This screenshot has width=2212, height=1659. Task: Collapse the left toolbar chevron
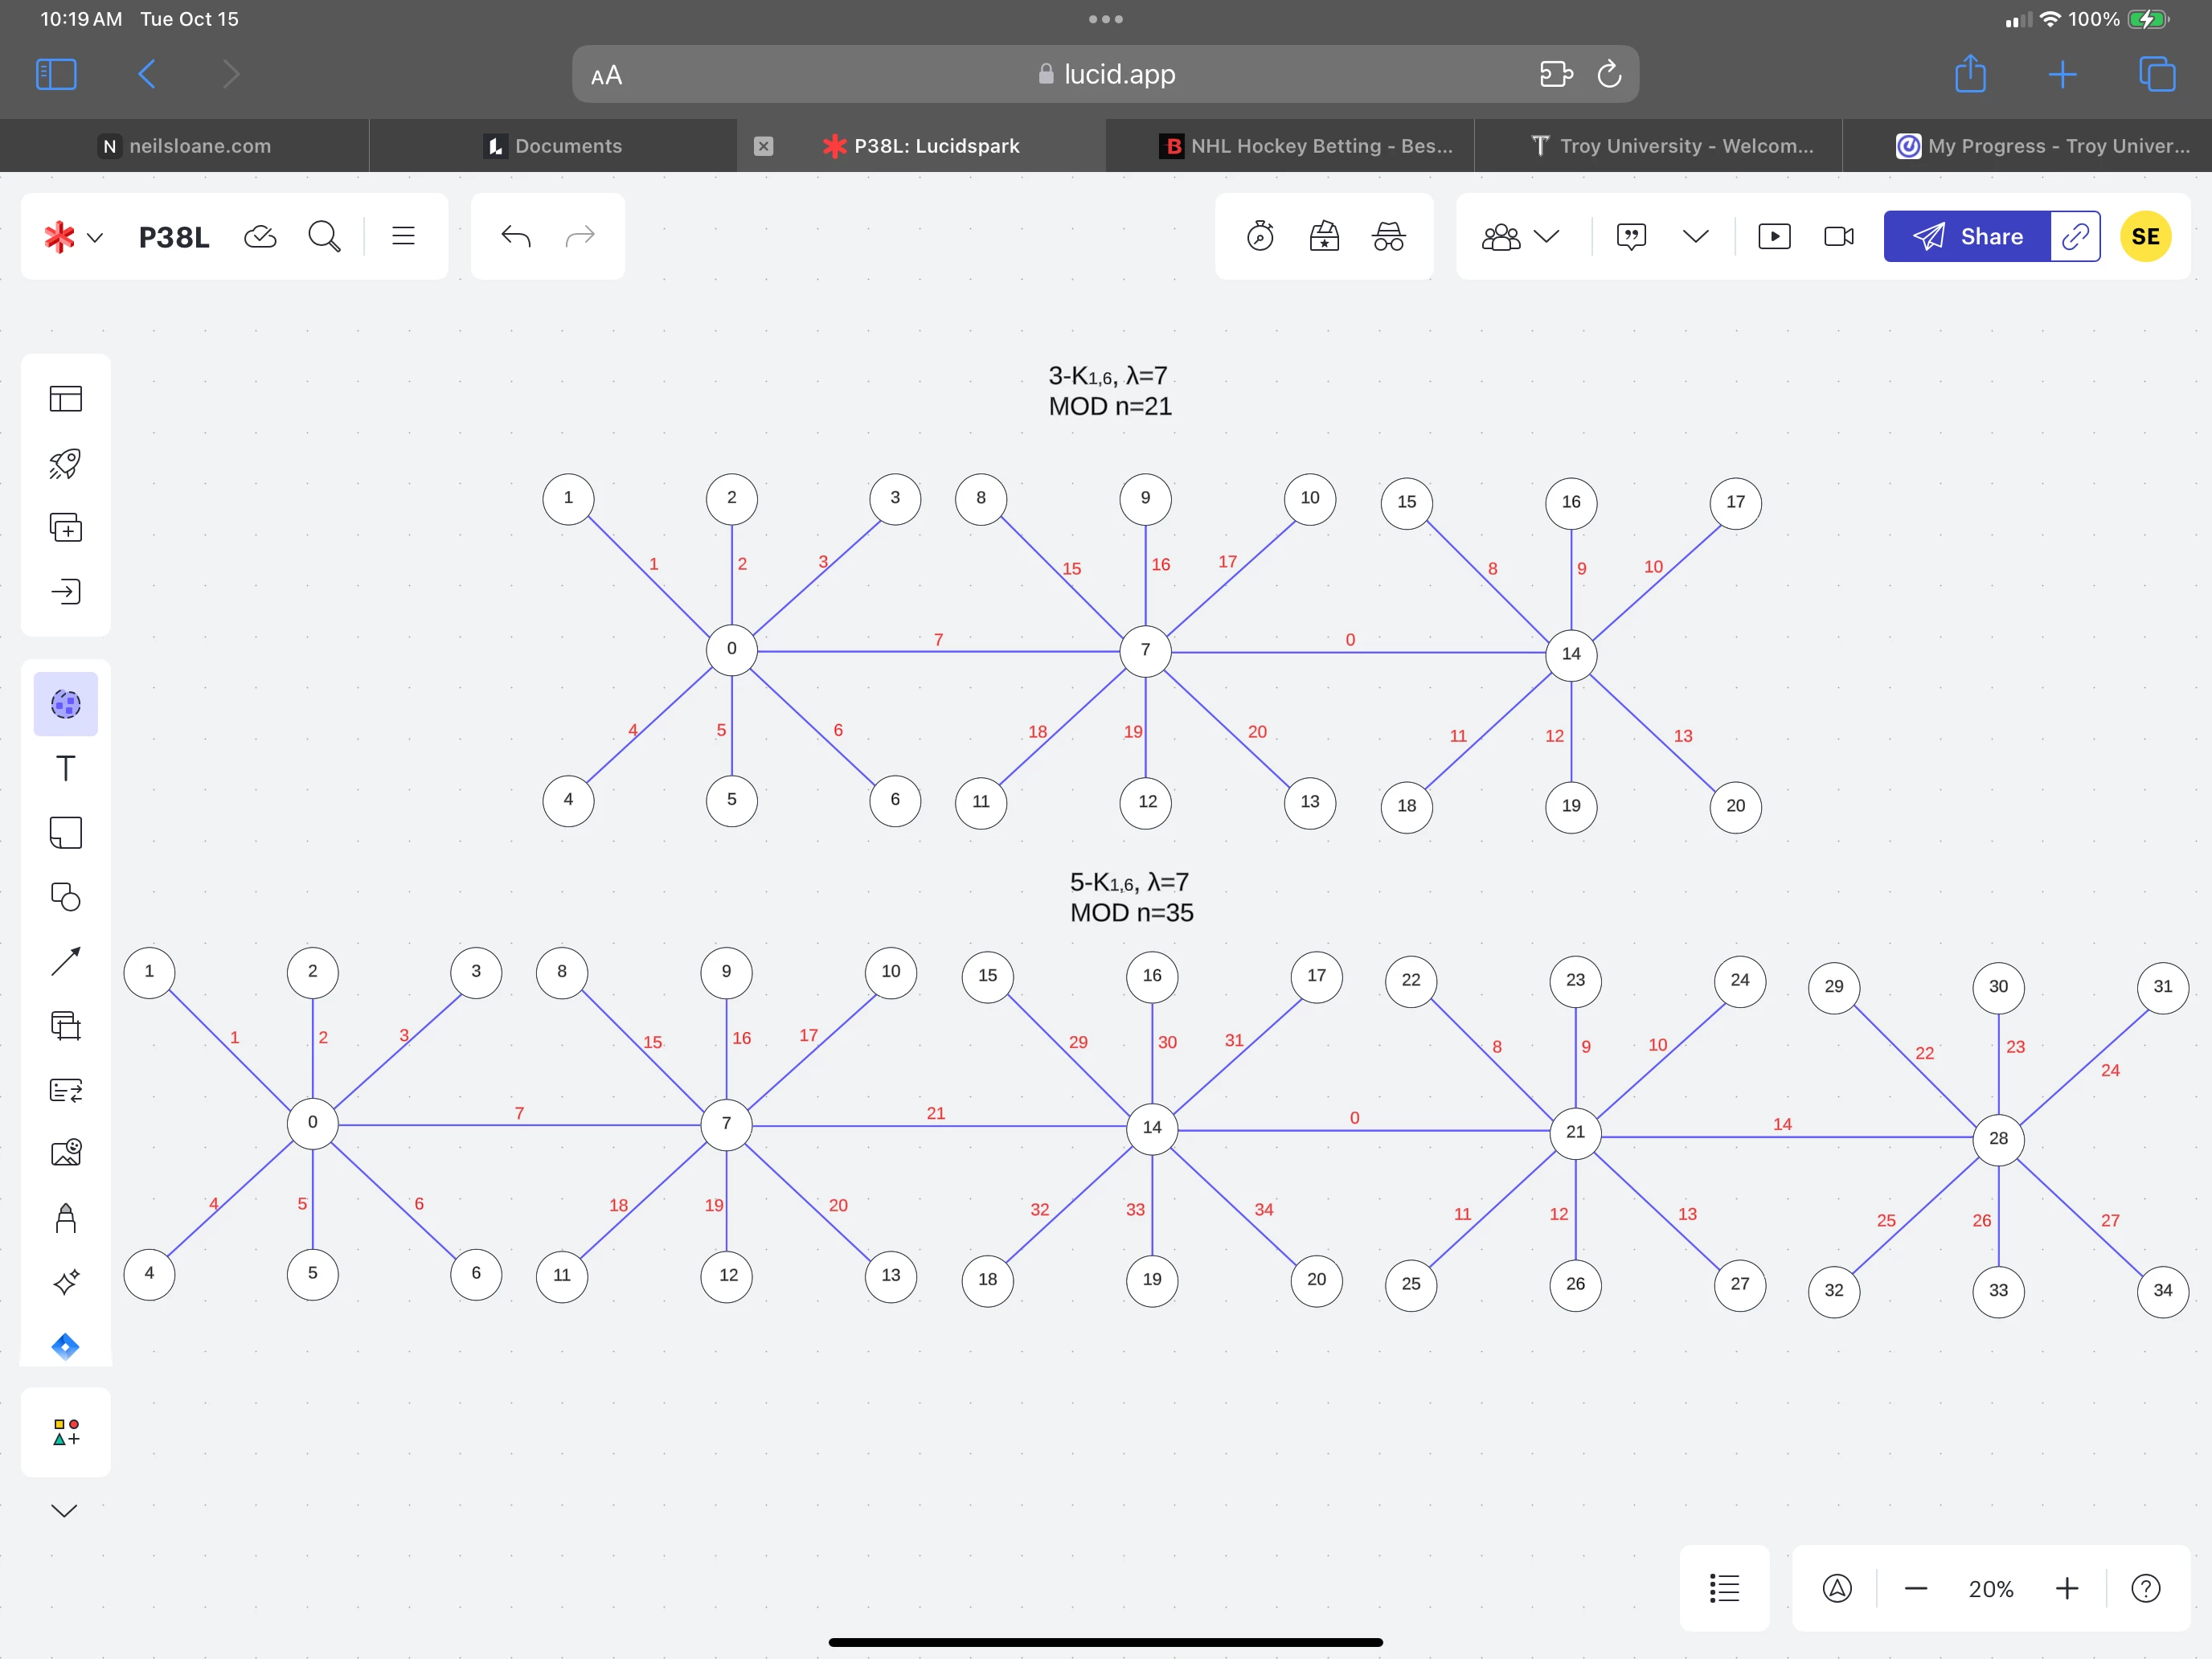tap(64, 1510)
